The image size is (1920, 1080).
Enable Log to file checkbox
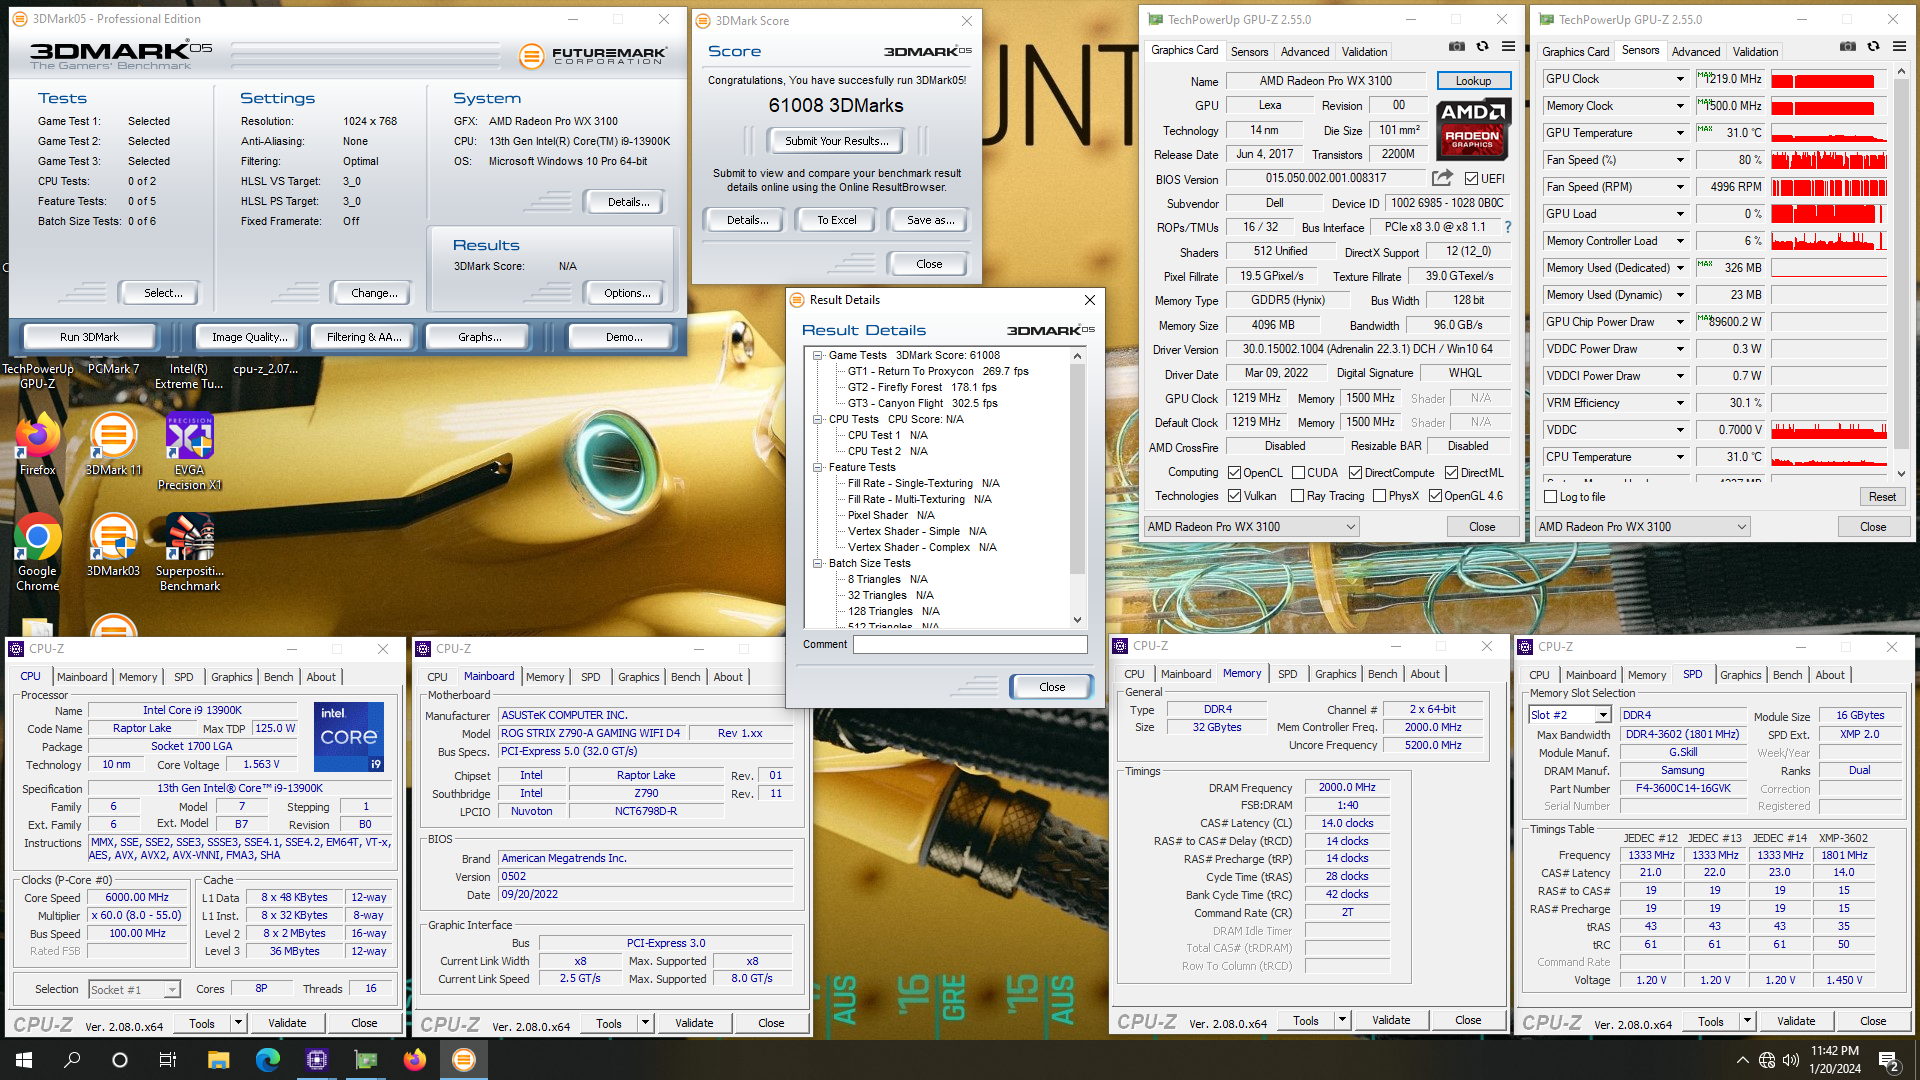click(x=1551, y=497)
